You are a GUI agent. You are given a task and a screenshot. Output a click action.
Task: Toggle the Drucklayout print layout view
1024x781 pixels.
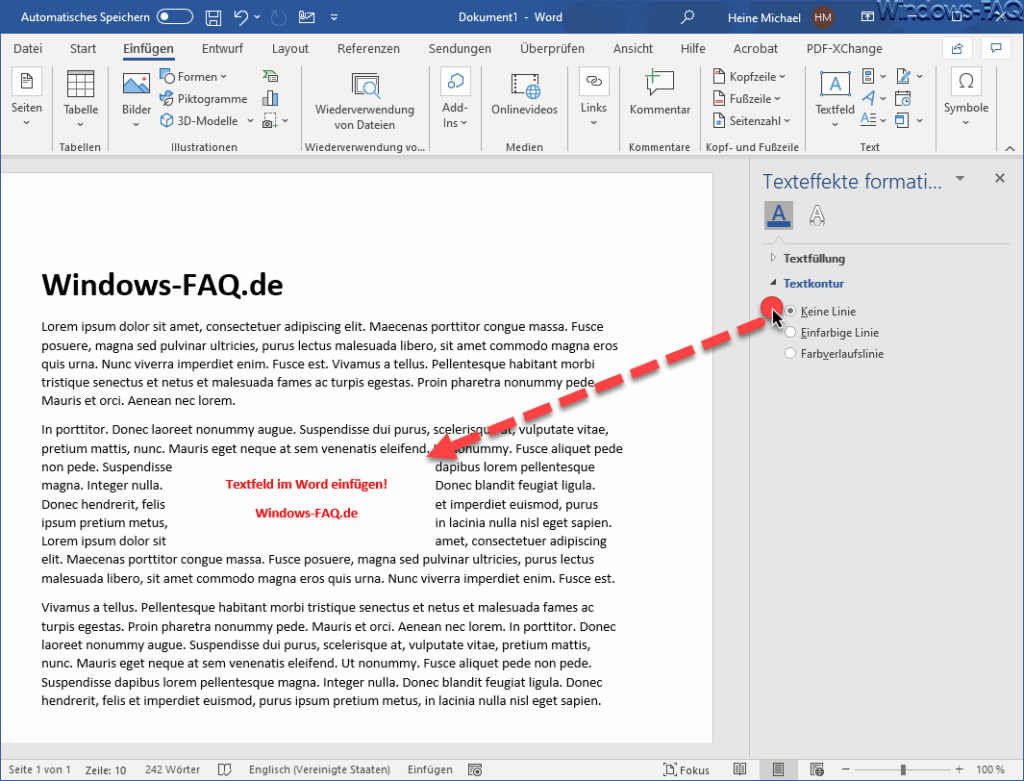778,769
